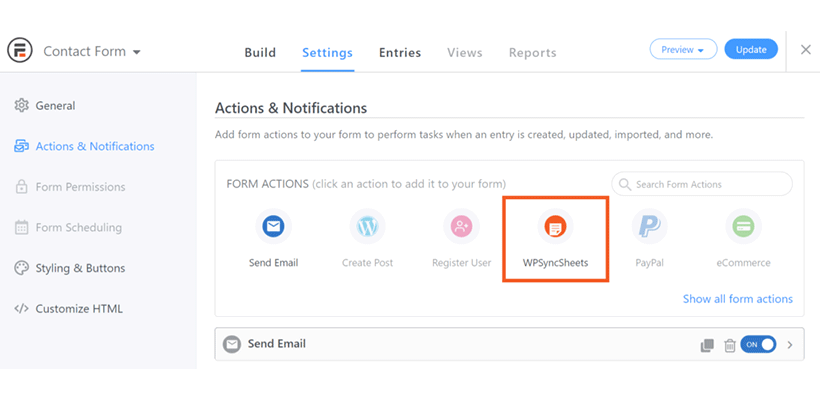
Task: Open the Entries tab
Action: click(x=400, y=53)
